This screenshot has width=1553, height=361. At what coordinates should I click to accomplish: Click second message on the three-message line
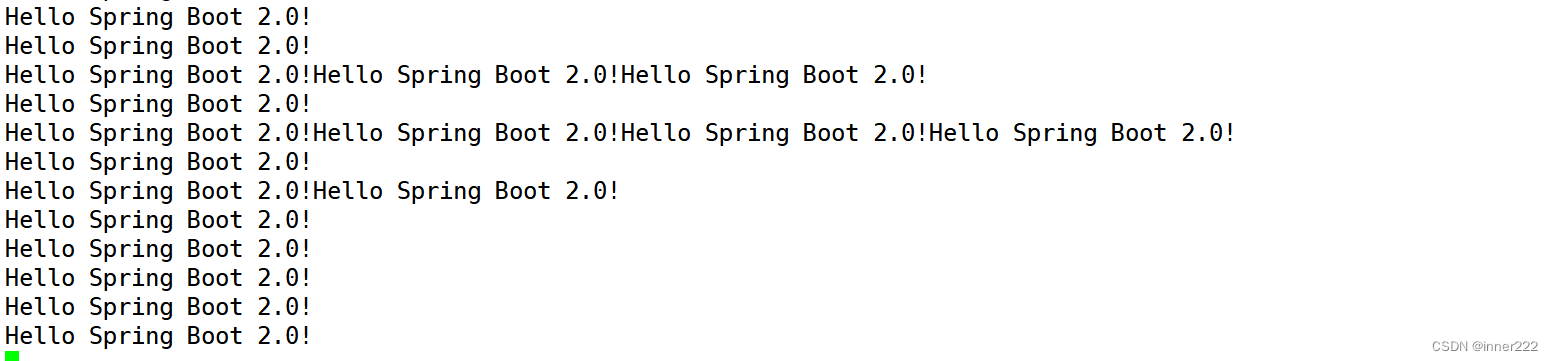click(466, 75)
